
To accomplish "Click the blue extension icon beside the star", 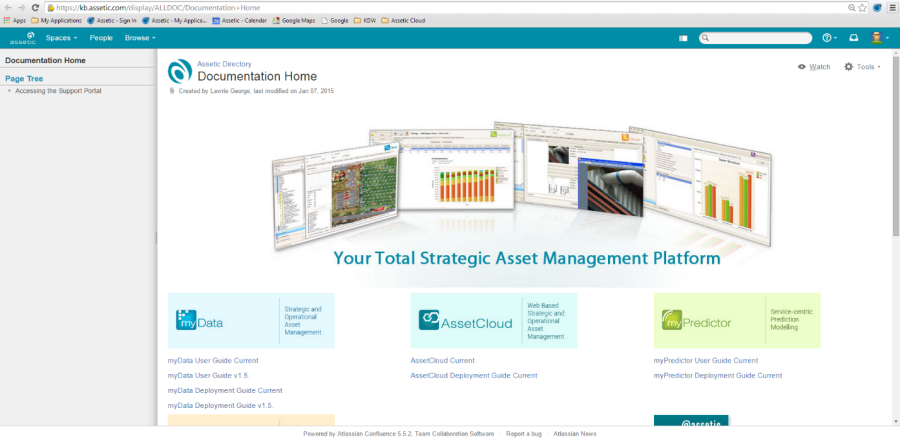I will (x=877, y=8).
